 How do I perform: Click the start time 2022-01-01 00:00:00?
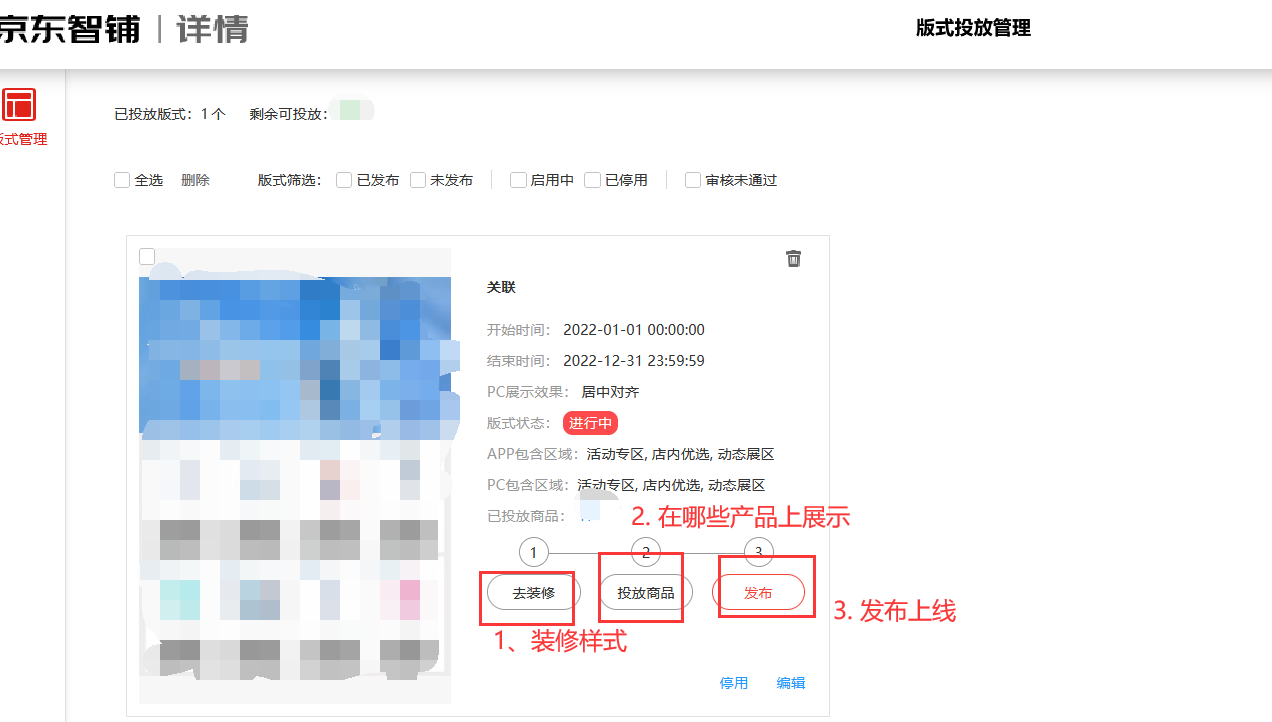[x=634, y=330]
